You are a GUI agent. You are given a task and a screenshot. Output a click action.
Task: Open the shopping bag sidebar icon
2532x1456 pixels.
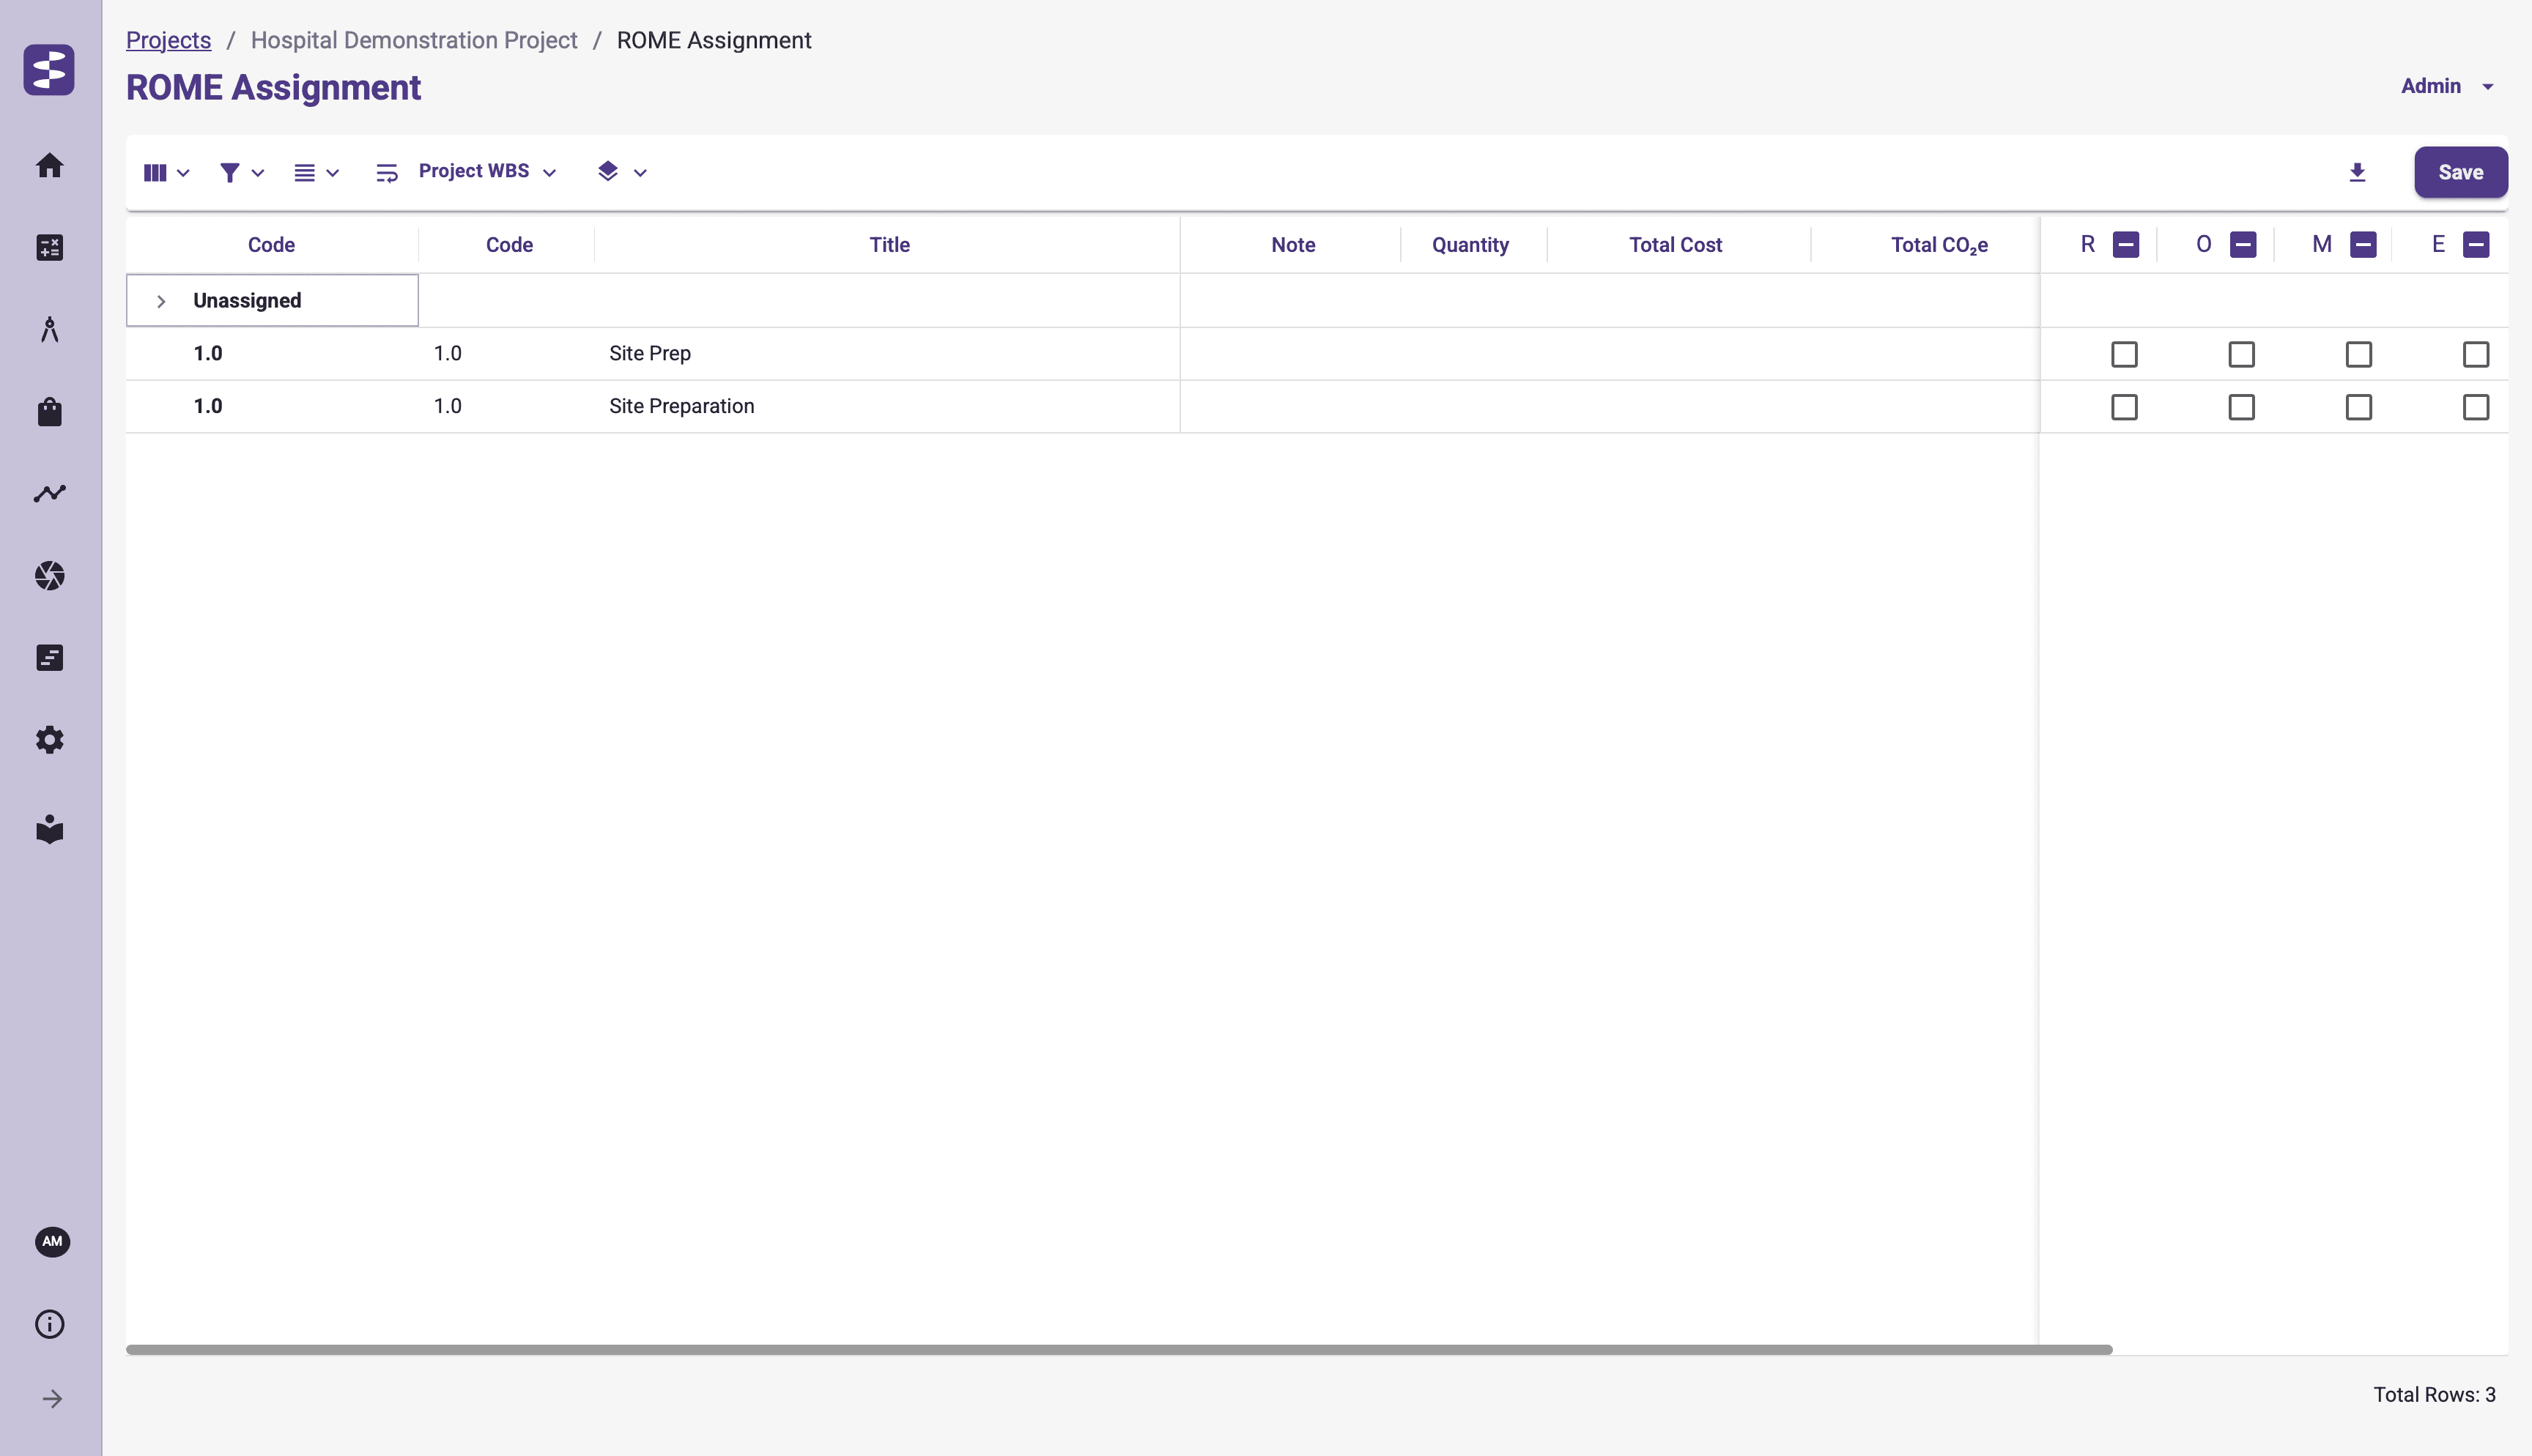(49, 411)
